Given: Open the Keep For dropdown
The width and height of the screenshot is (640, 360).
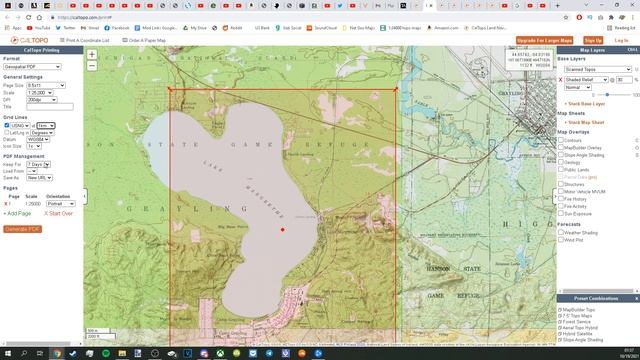Looking at the screenshot, I should pyautogui.click(x=38, y=164).
